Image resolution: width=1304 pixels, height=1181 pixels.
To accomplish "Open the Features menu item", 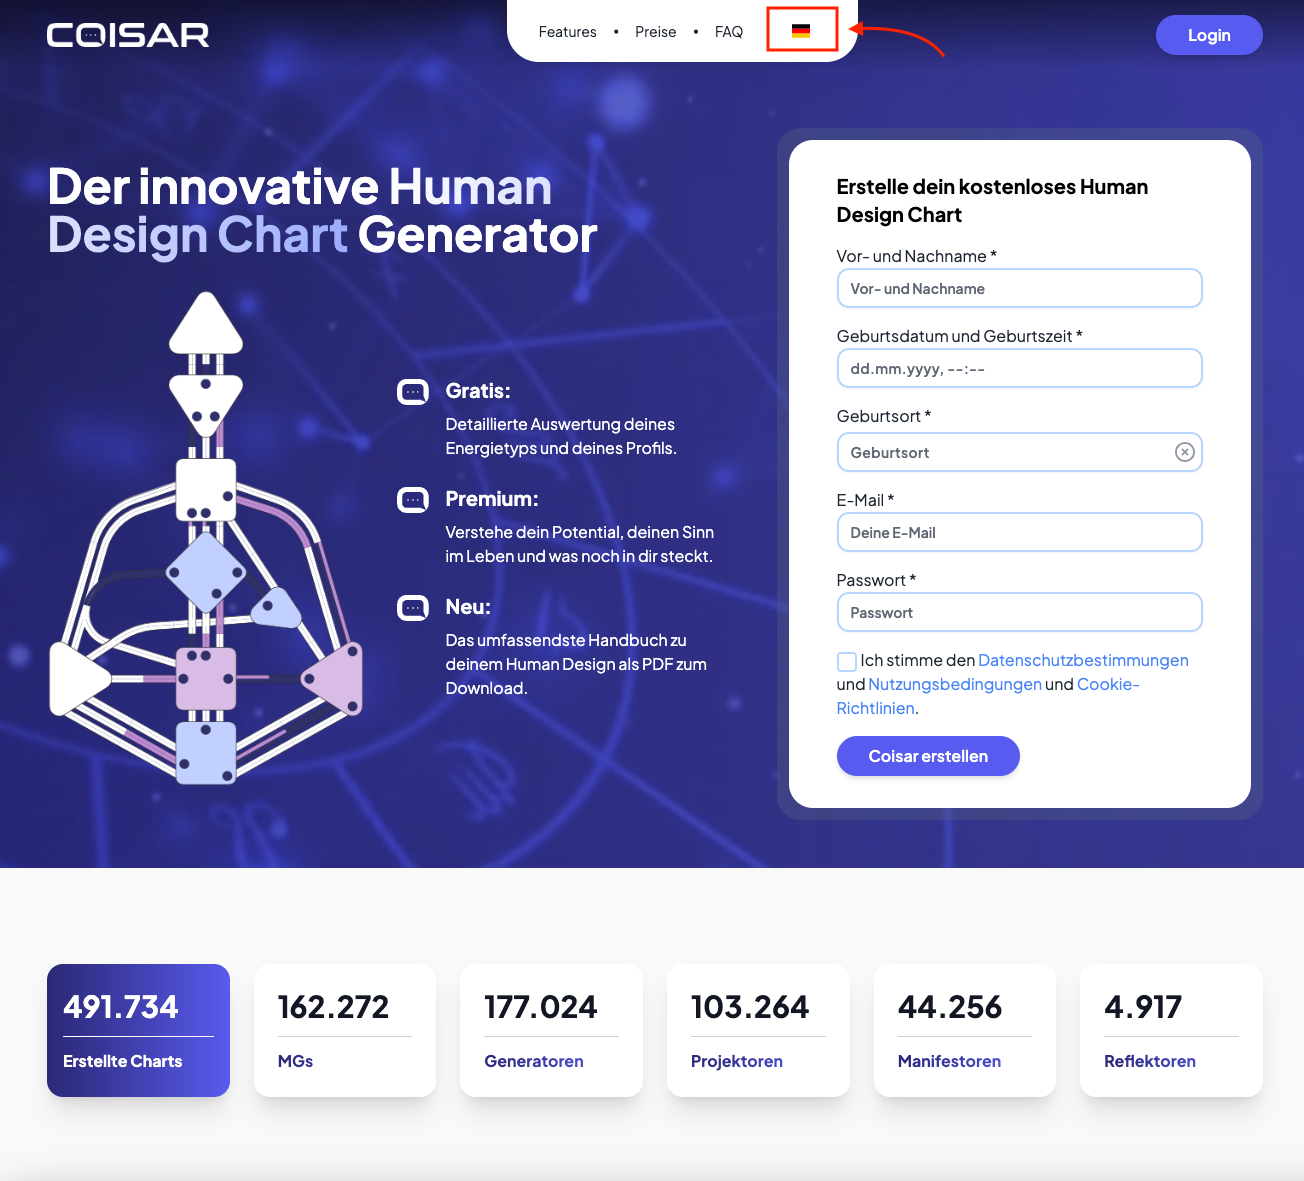I will (x=567, y=32).
